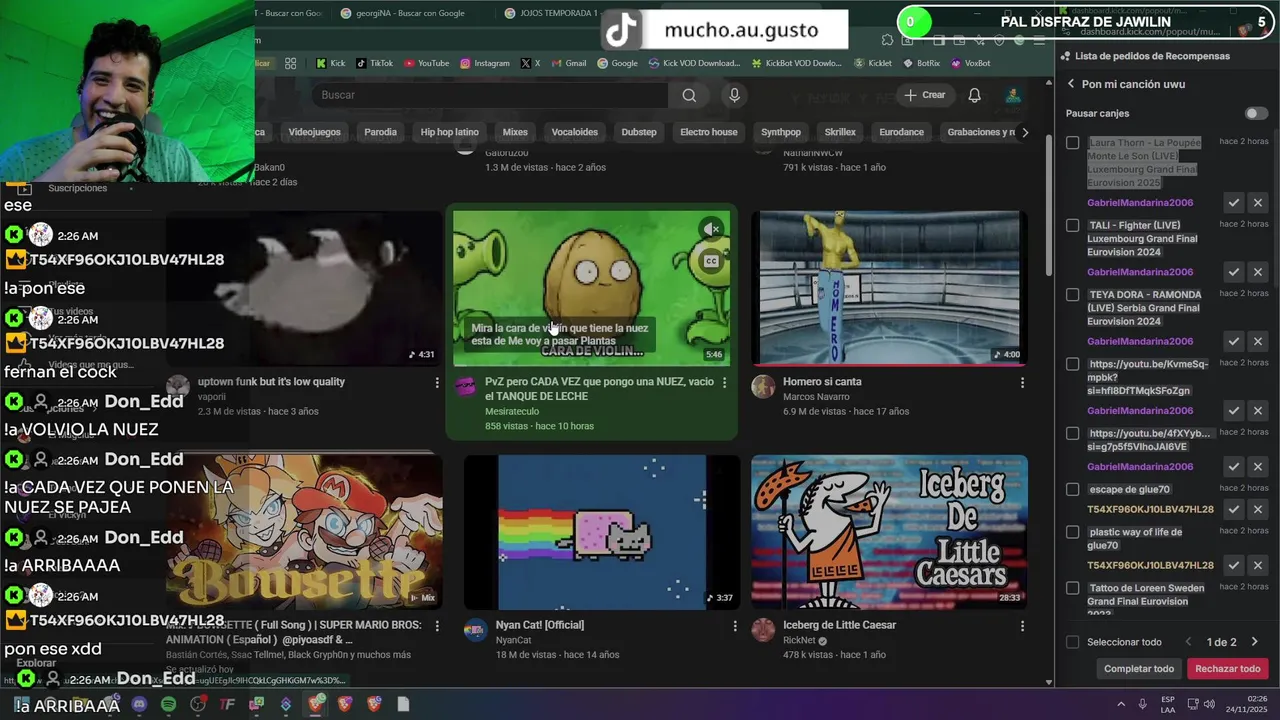The width and height of the screenshot is (1280, 720).
Task: Open the NyanCat channel link
Action: pos(513,640)
